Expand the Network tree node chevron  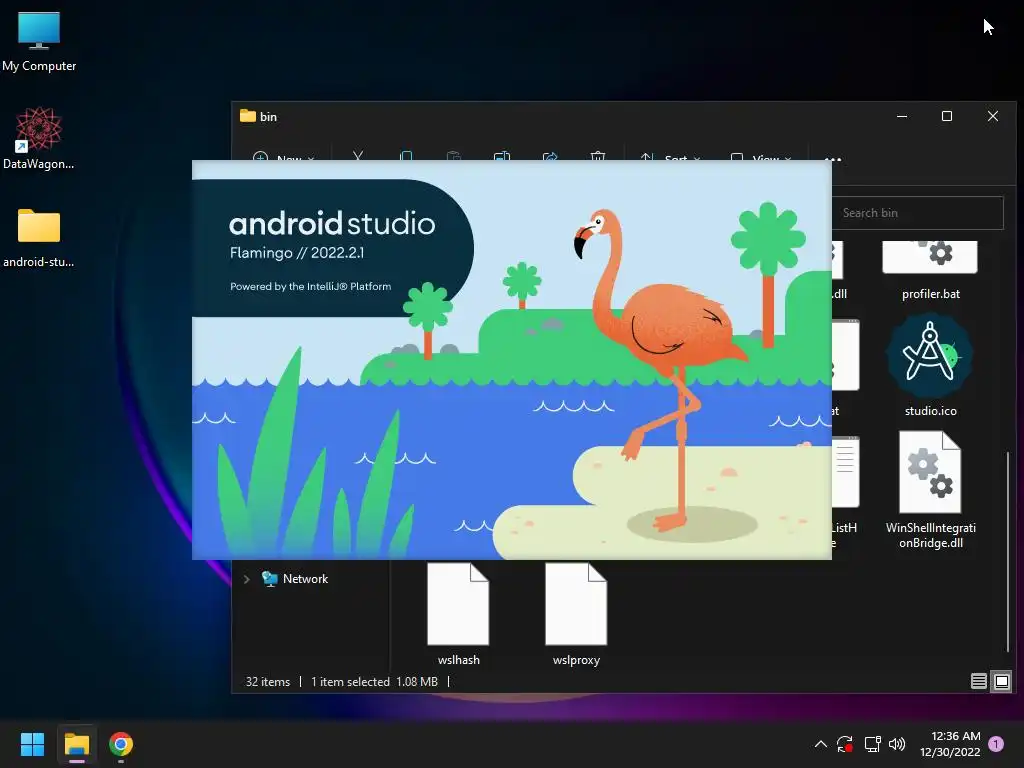tap(246, 579)
